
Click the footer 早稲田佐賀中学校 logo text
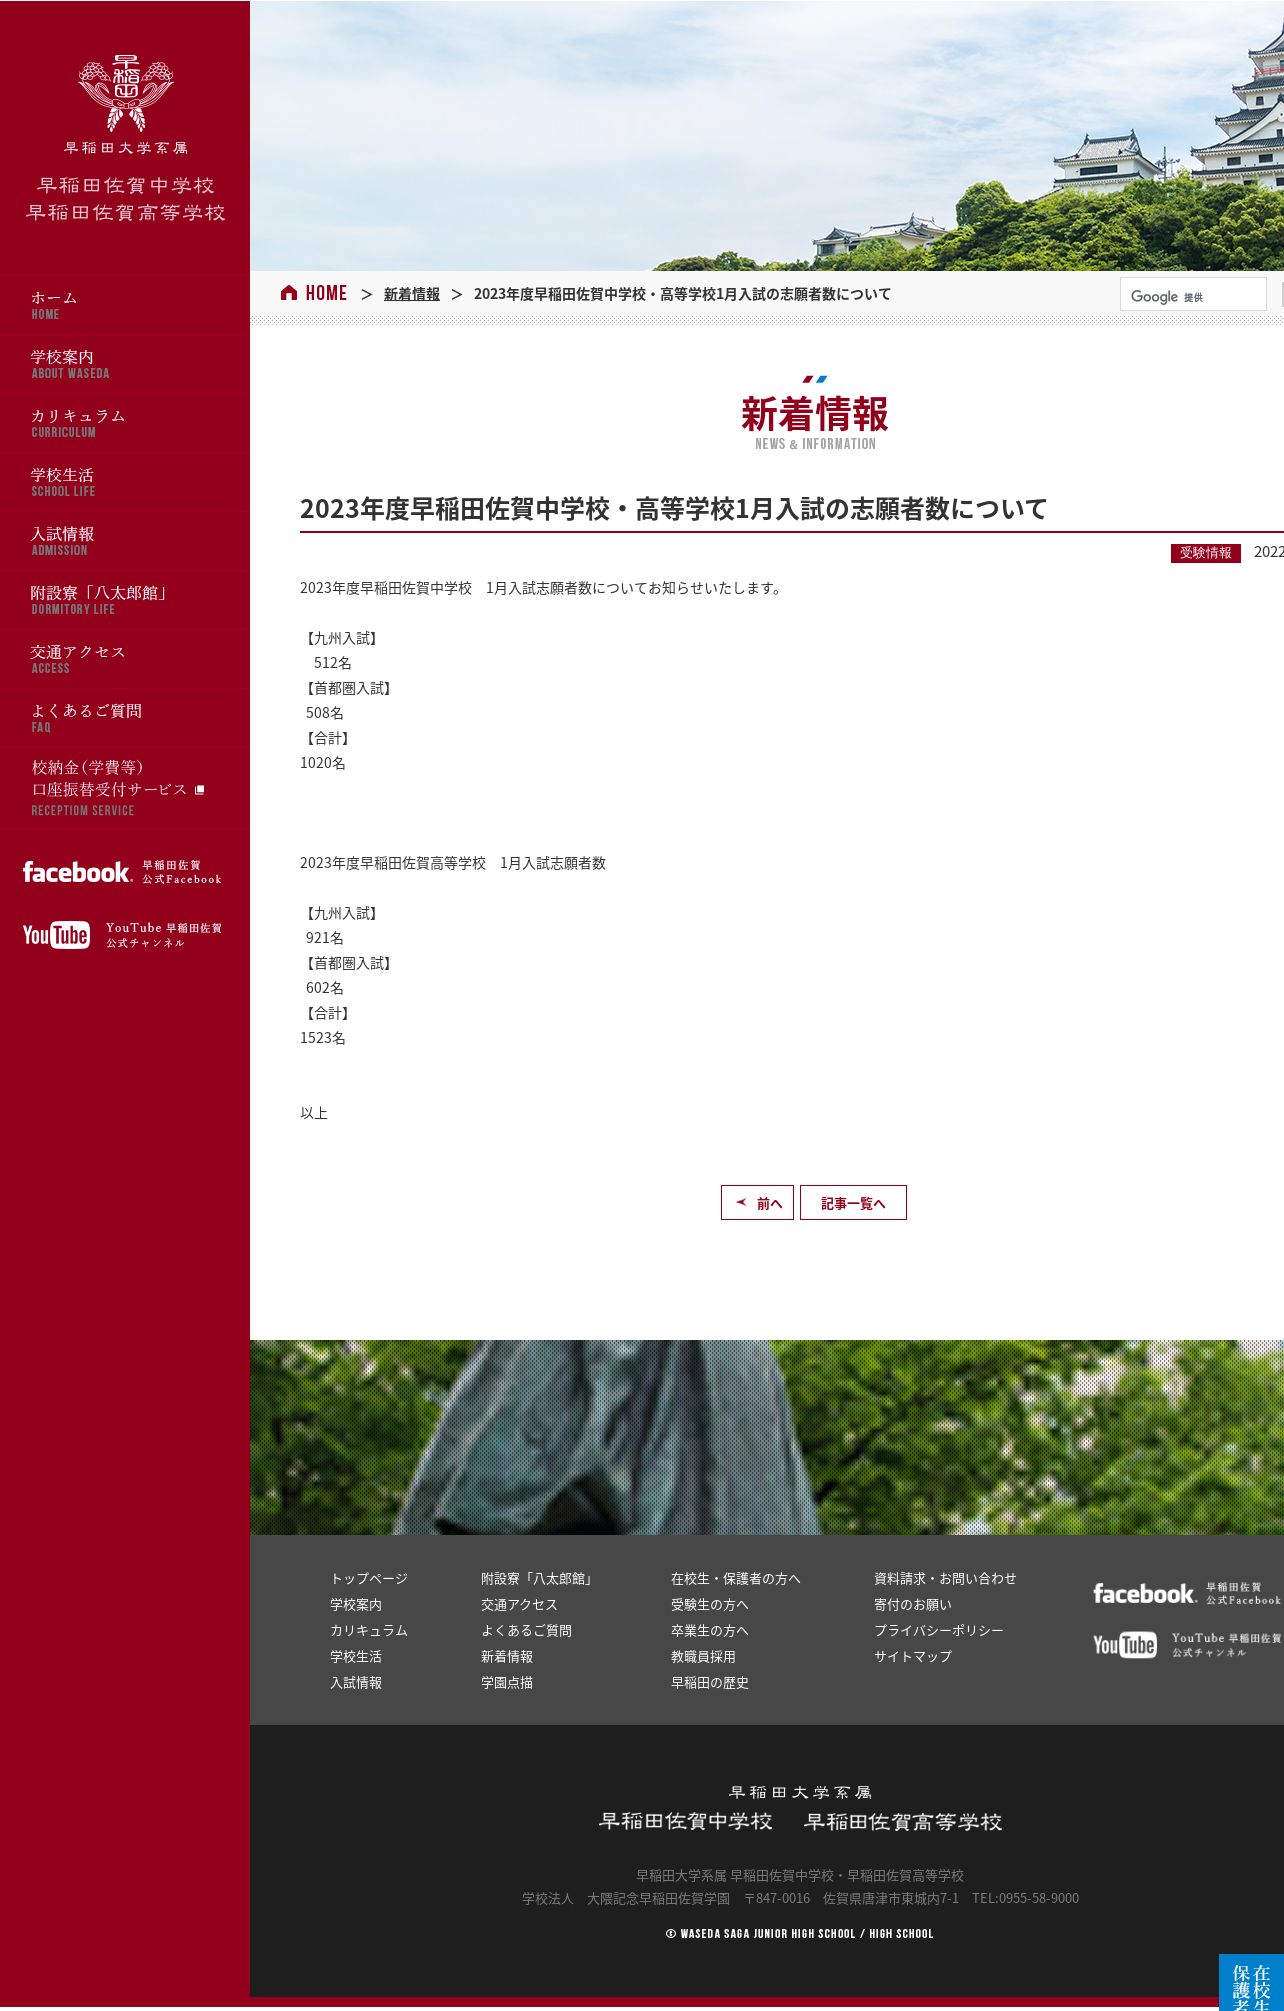[x=686, y=1821]
